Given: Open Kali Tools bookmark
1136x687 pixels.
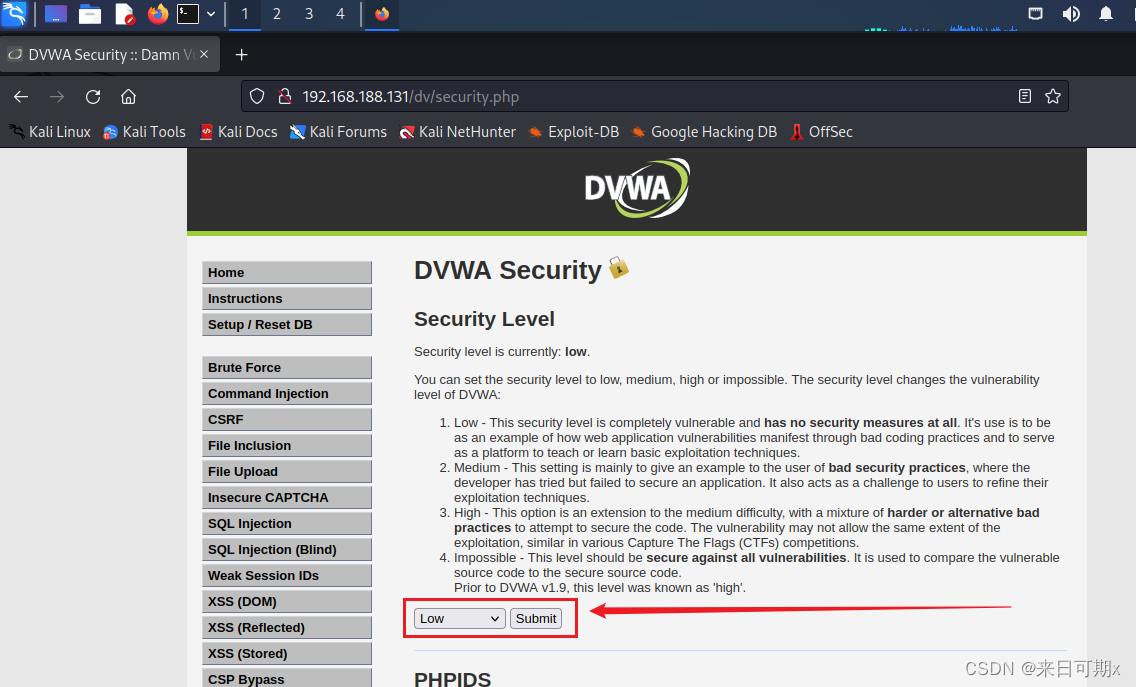Looking at the screenshot, I should pyautogui.click(x=144, y=132).
